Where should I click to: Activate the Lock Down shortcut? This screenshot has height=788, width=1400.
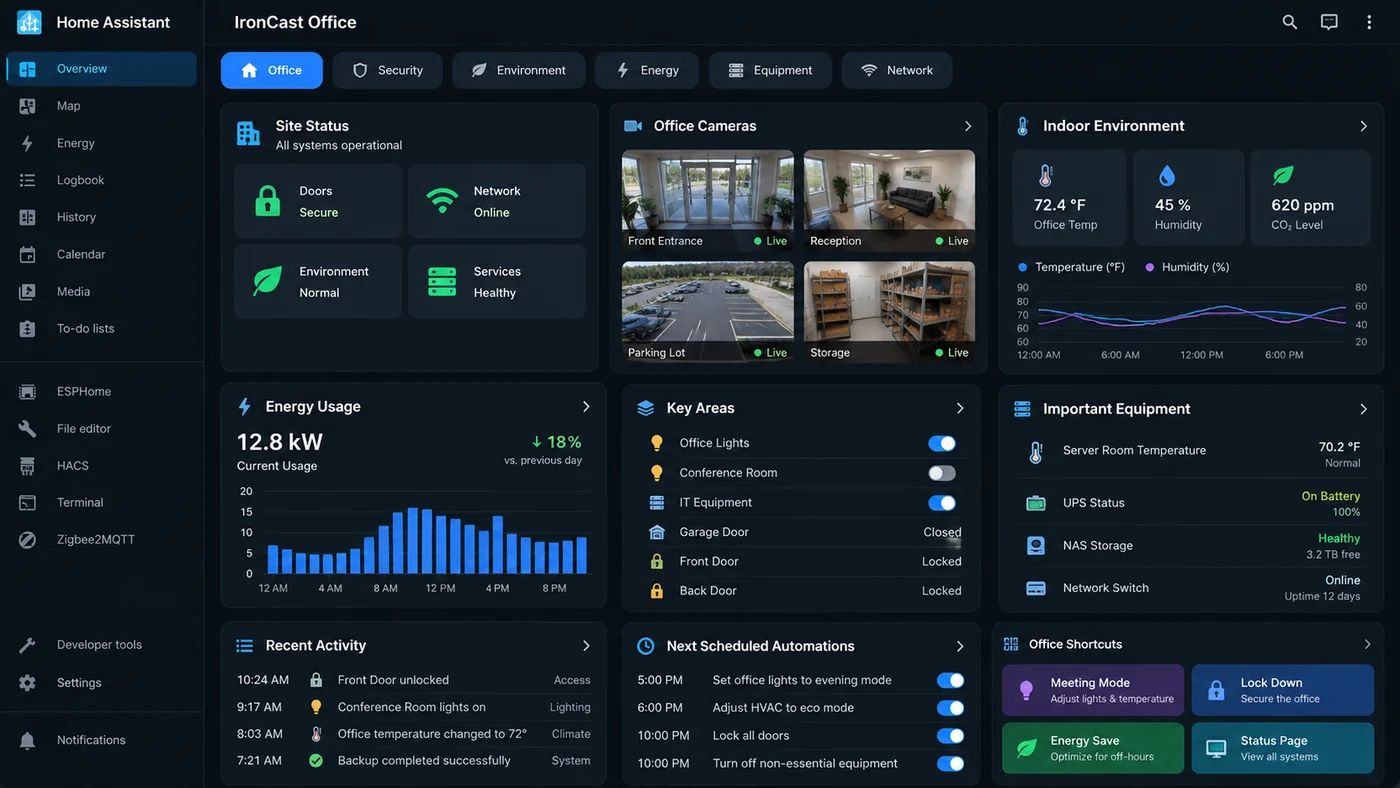tap(1283, 690)
